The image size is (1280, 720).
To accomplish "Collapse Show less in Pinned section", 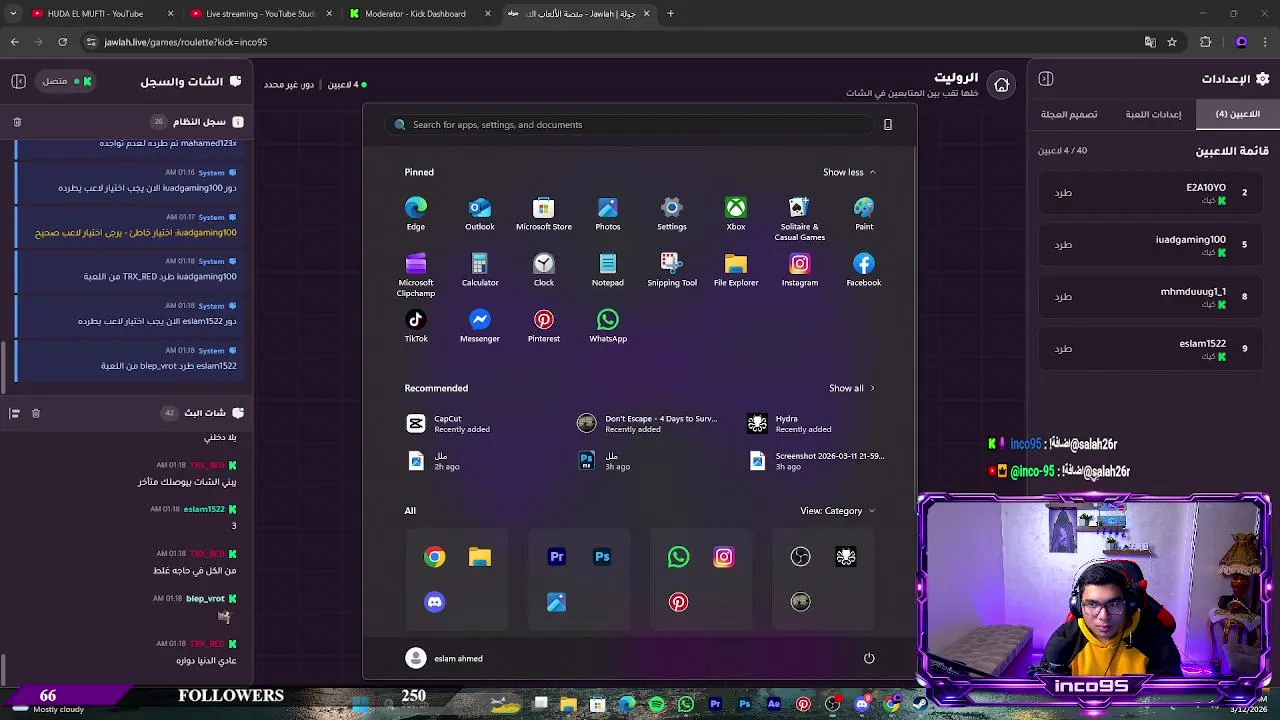I will click(x=849, y=172).
